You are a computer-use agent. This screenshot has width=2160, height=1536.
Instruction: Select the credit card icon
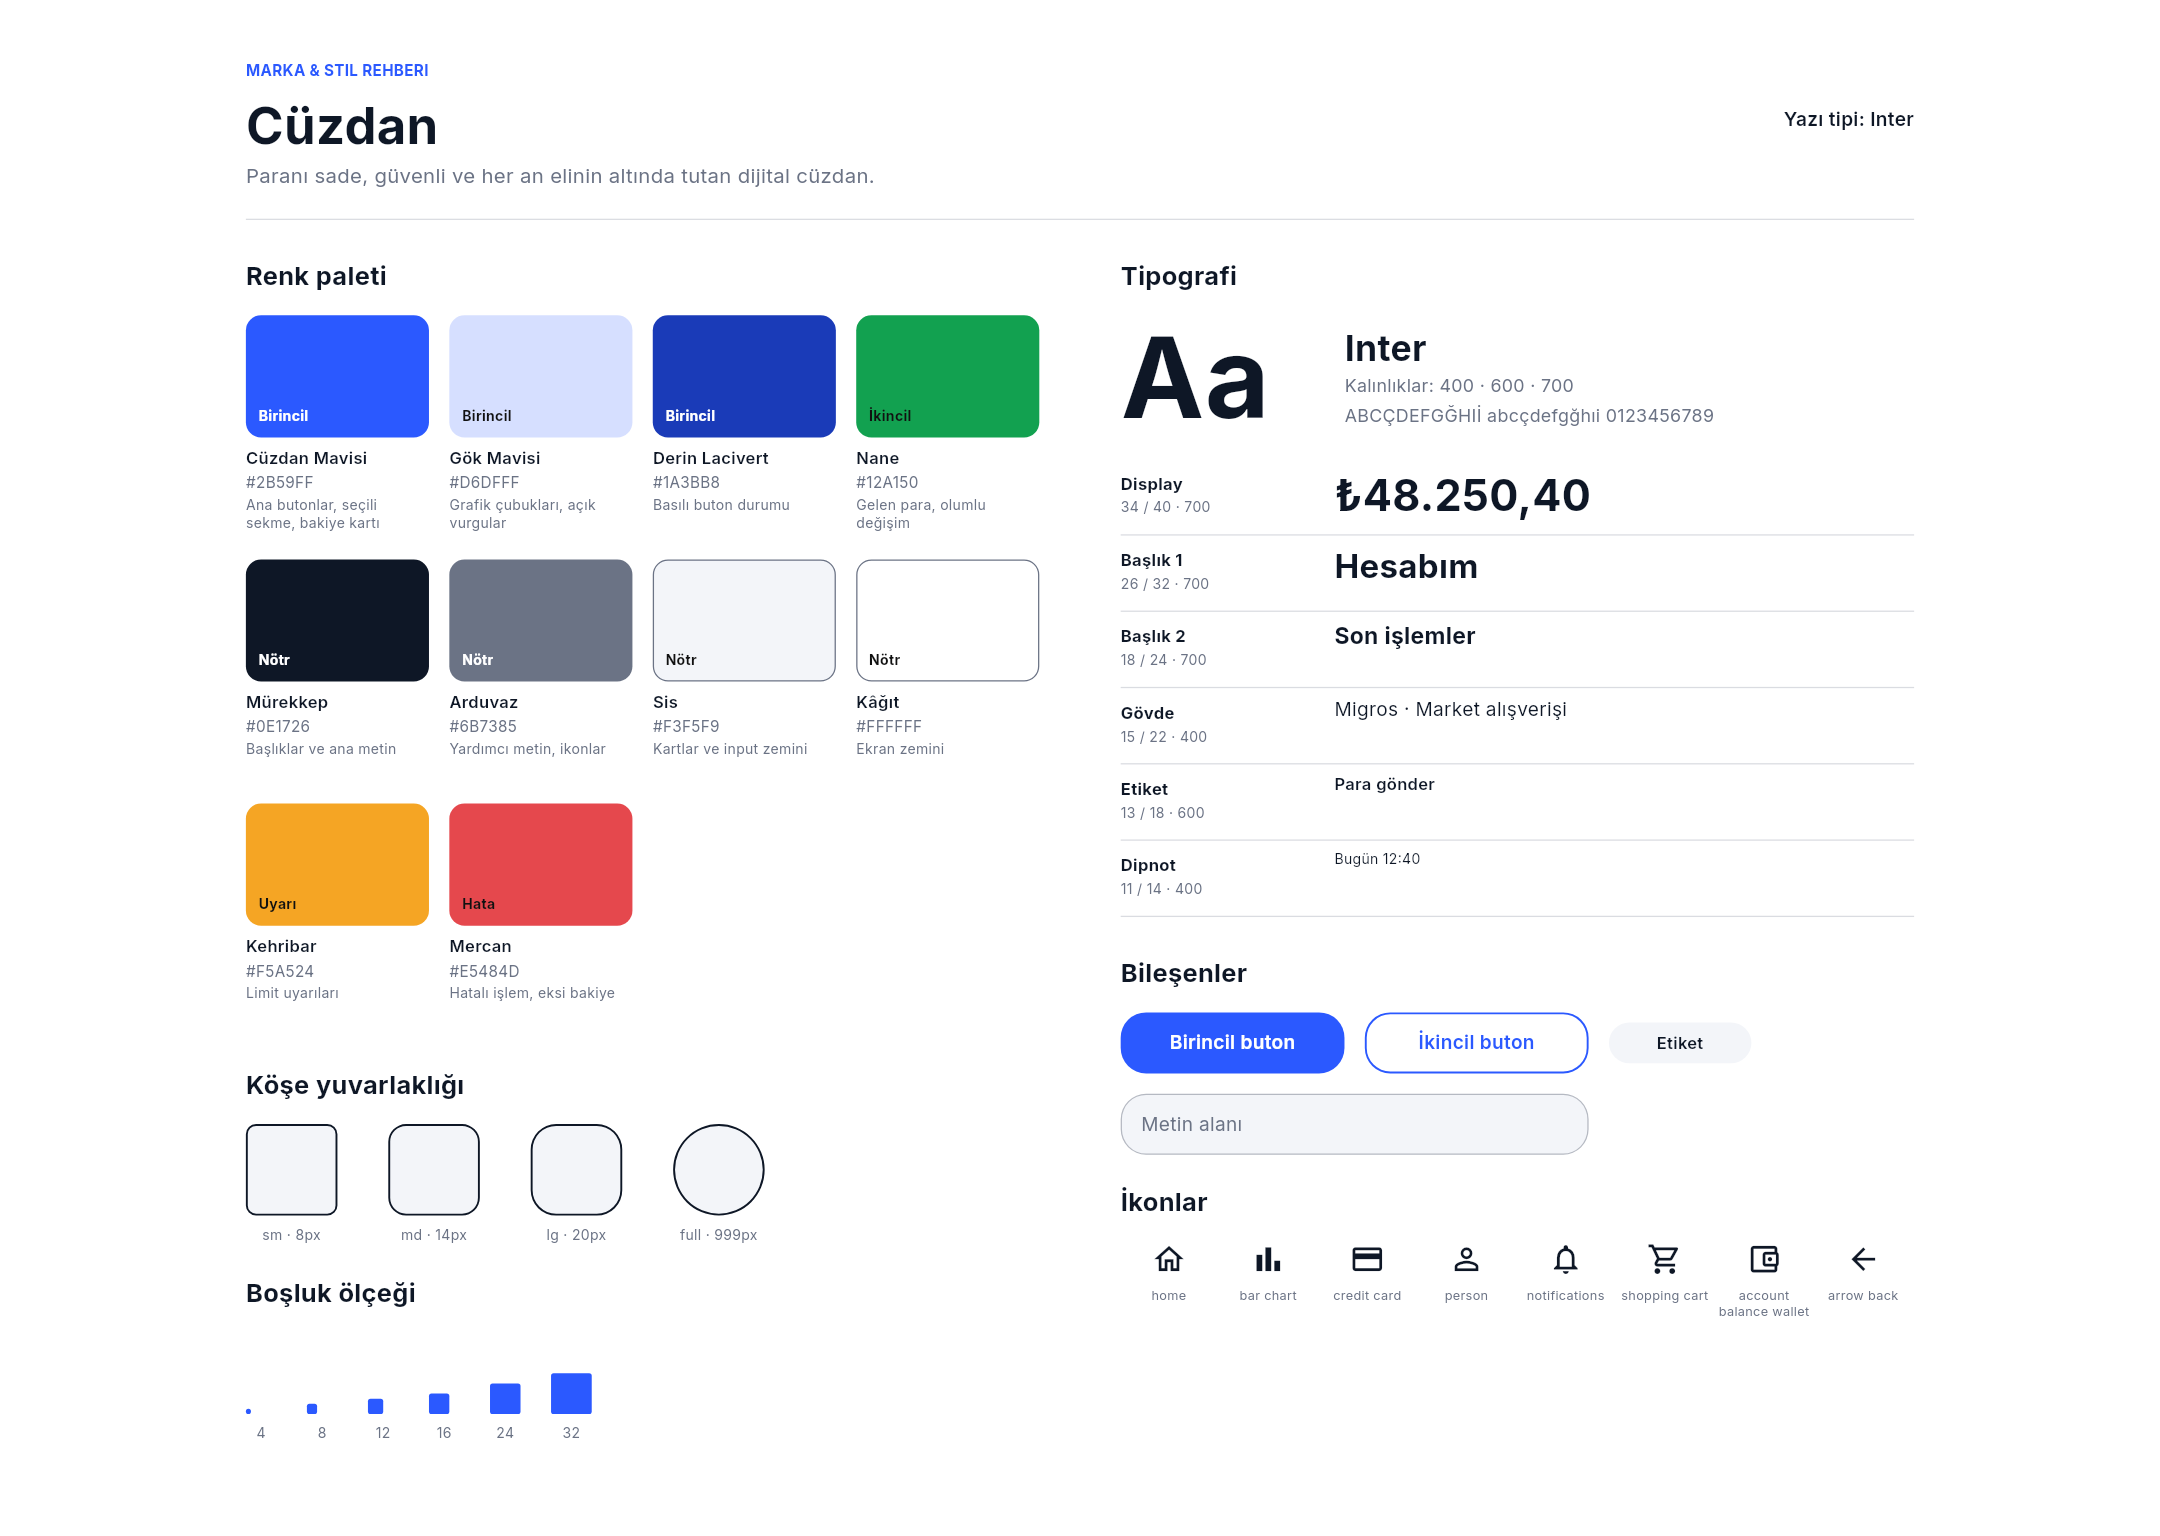tap(1366, 1259)
